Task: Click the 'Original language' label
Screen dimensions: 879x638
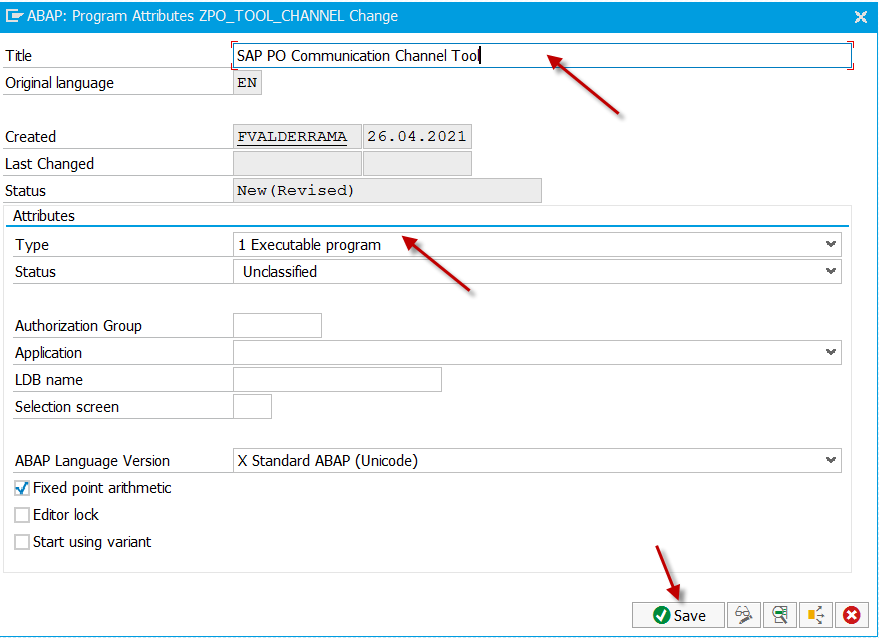Action: click(x=59, y=83)
